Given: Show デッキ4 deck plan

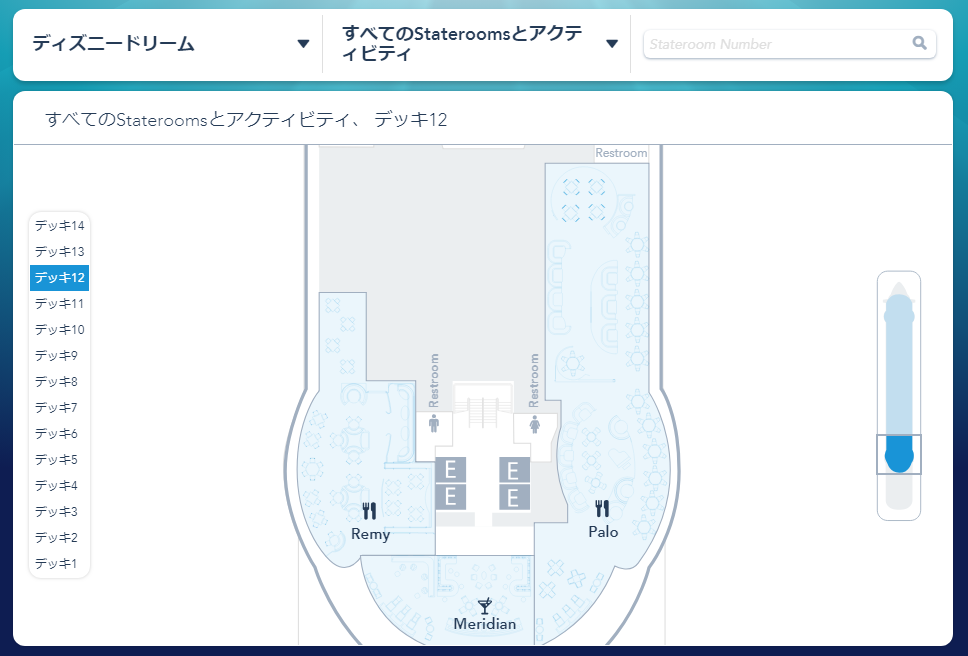Looking at the screenshot, I should pyautogui.click(x=59, y=485).
